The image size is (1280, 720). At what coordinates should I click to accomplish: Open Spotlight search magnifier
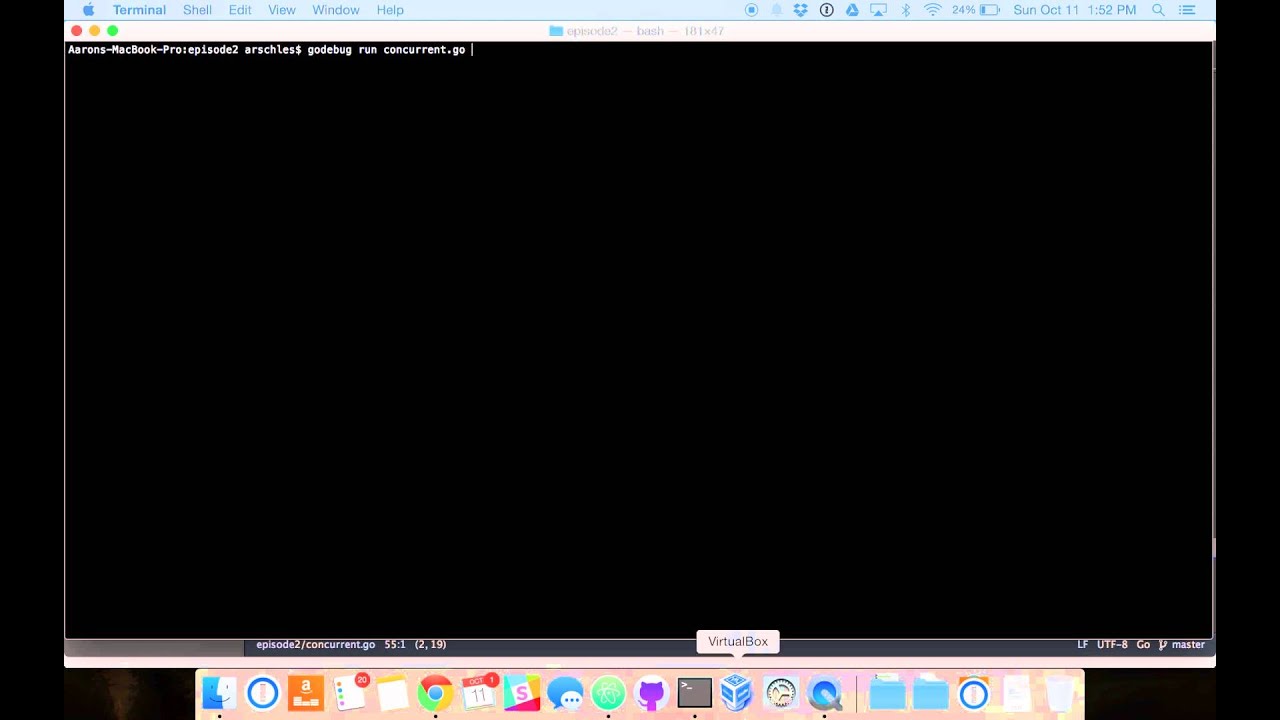click(x=1158, y=10)
